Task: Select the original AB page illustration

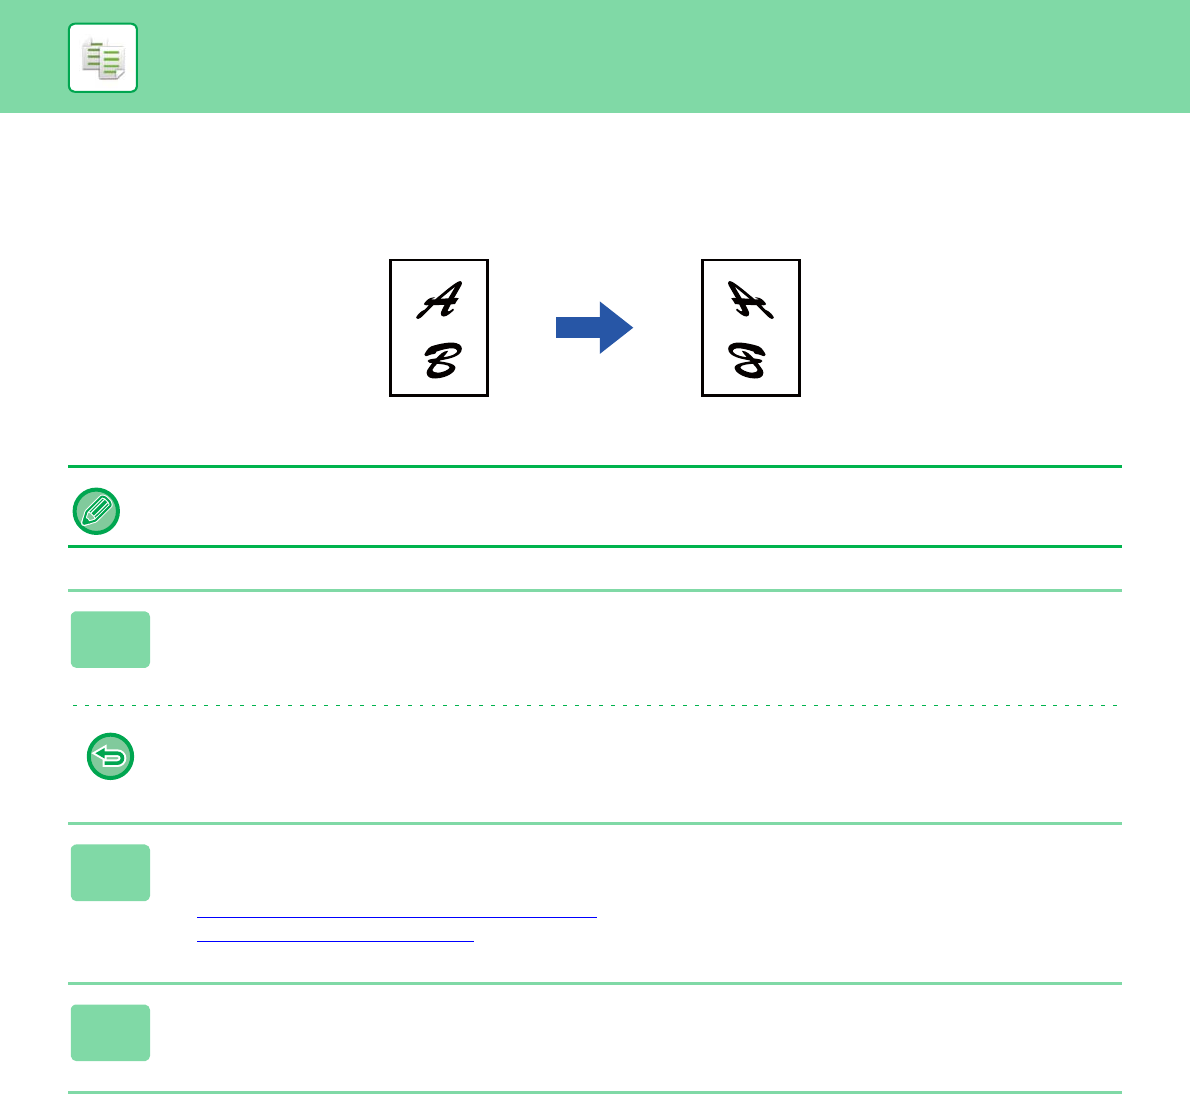Action: pos(439,328)
